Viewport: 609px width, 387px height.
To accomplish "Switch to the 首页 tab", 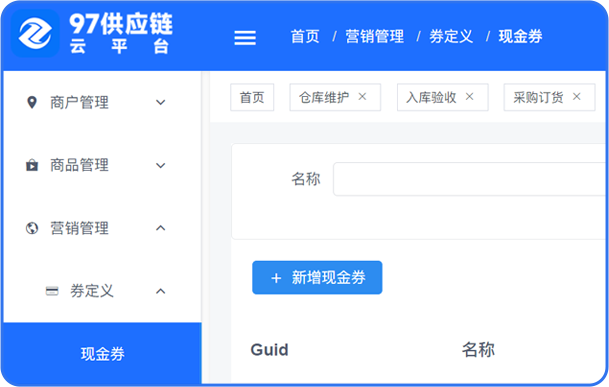I will [x=252, y=97].
